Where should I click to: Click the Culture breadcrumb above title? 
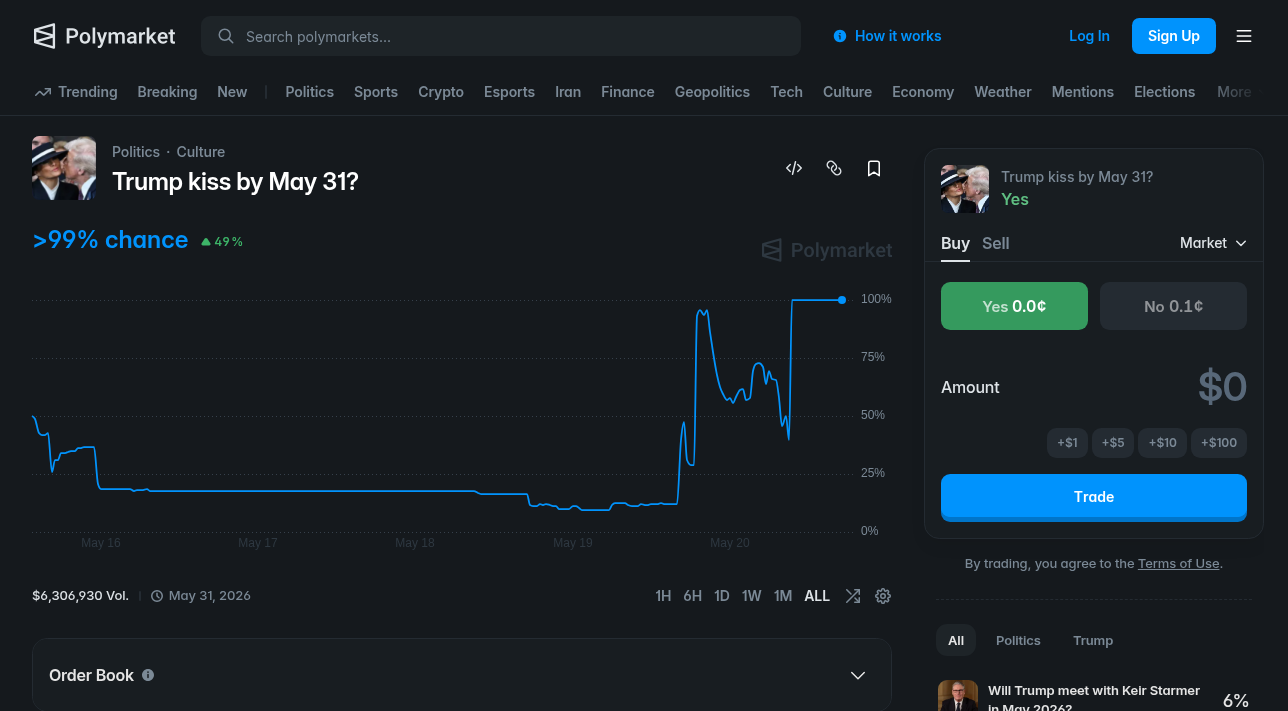tap(201, 152)
